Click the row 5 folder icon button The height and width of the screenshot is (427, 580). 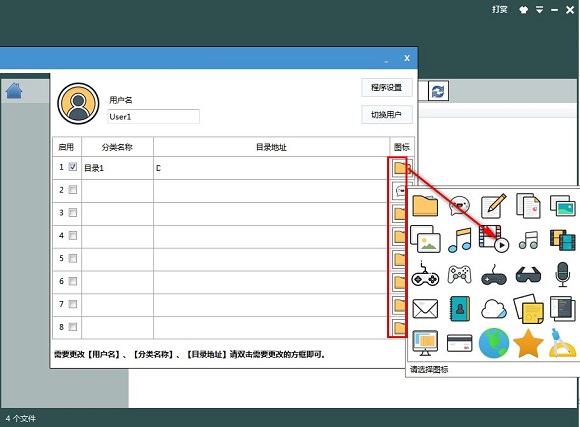[x=399, y=259]
